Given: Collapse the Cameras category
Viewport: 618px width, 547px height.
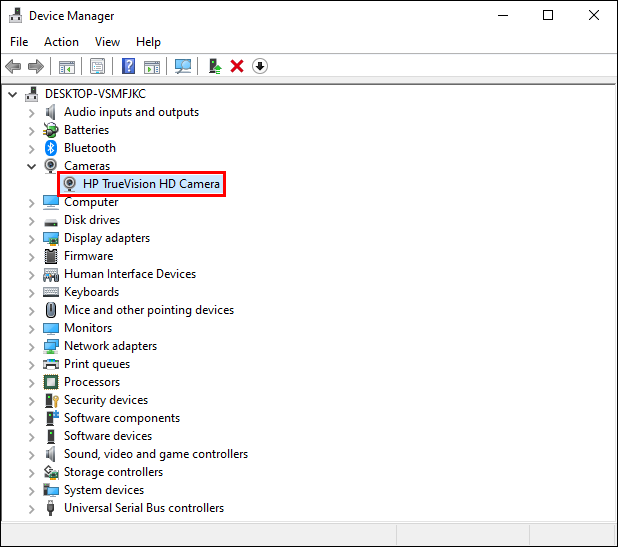Looking at the screenshot, I should 32,166.
